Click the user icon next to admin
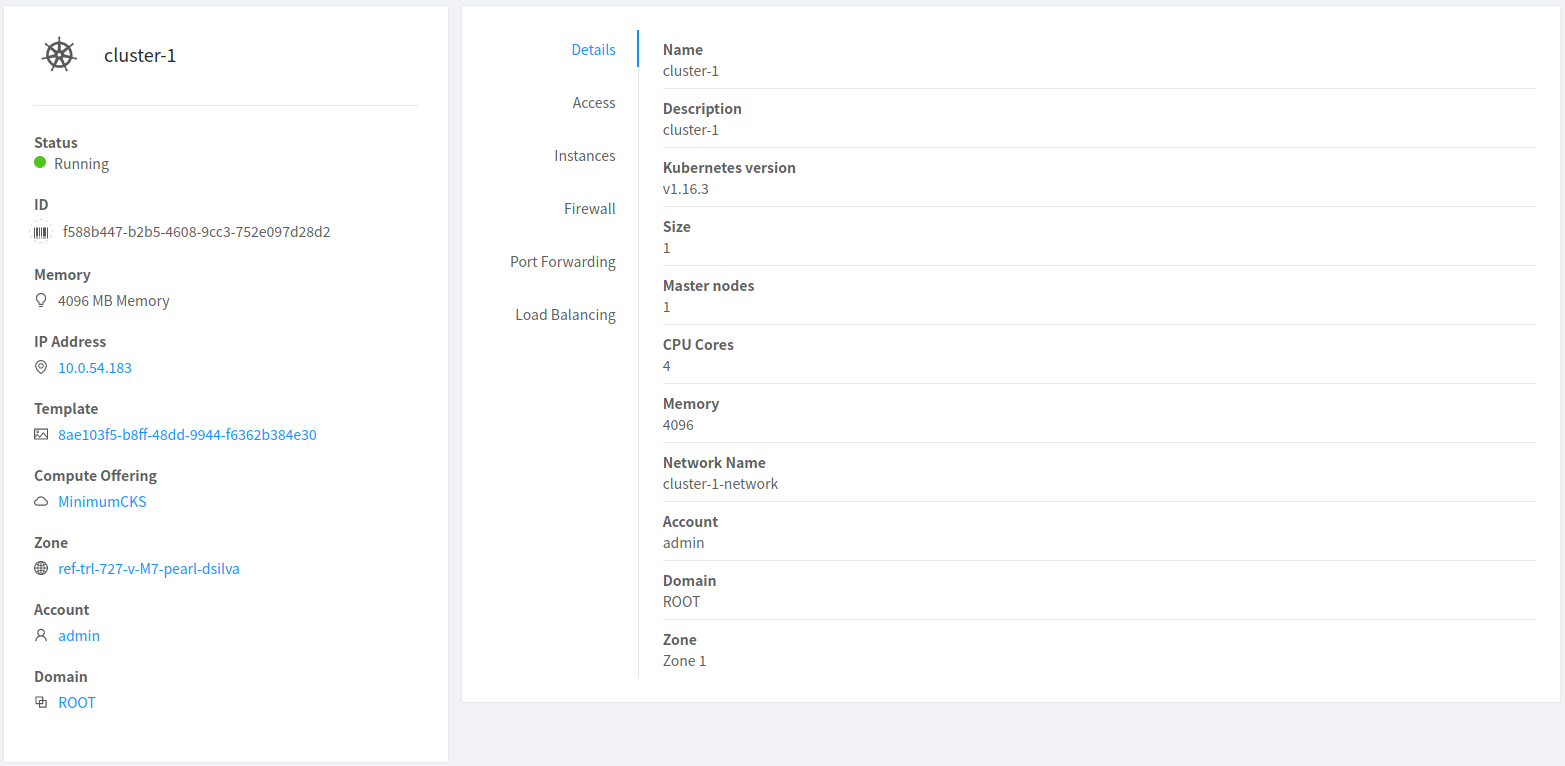The height and width of the screenshot is (766, 1565). point(41,635)
